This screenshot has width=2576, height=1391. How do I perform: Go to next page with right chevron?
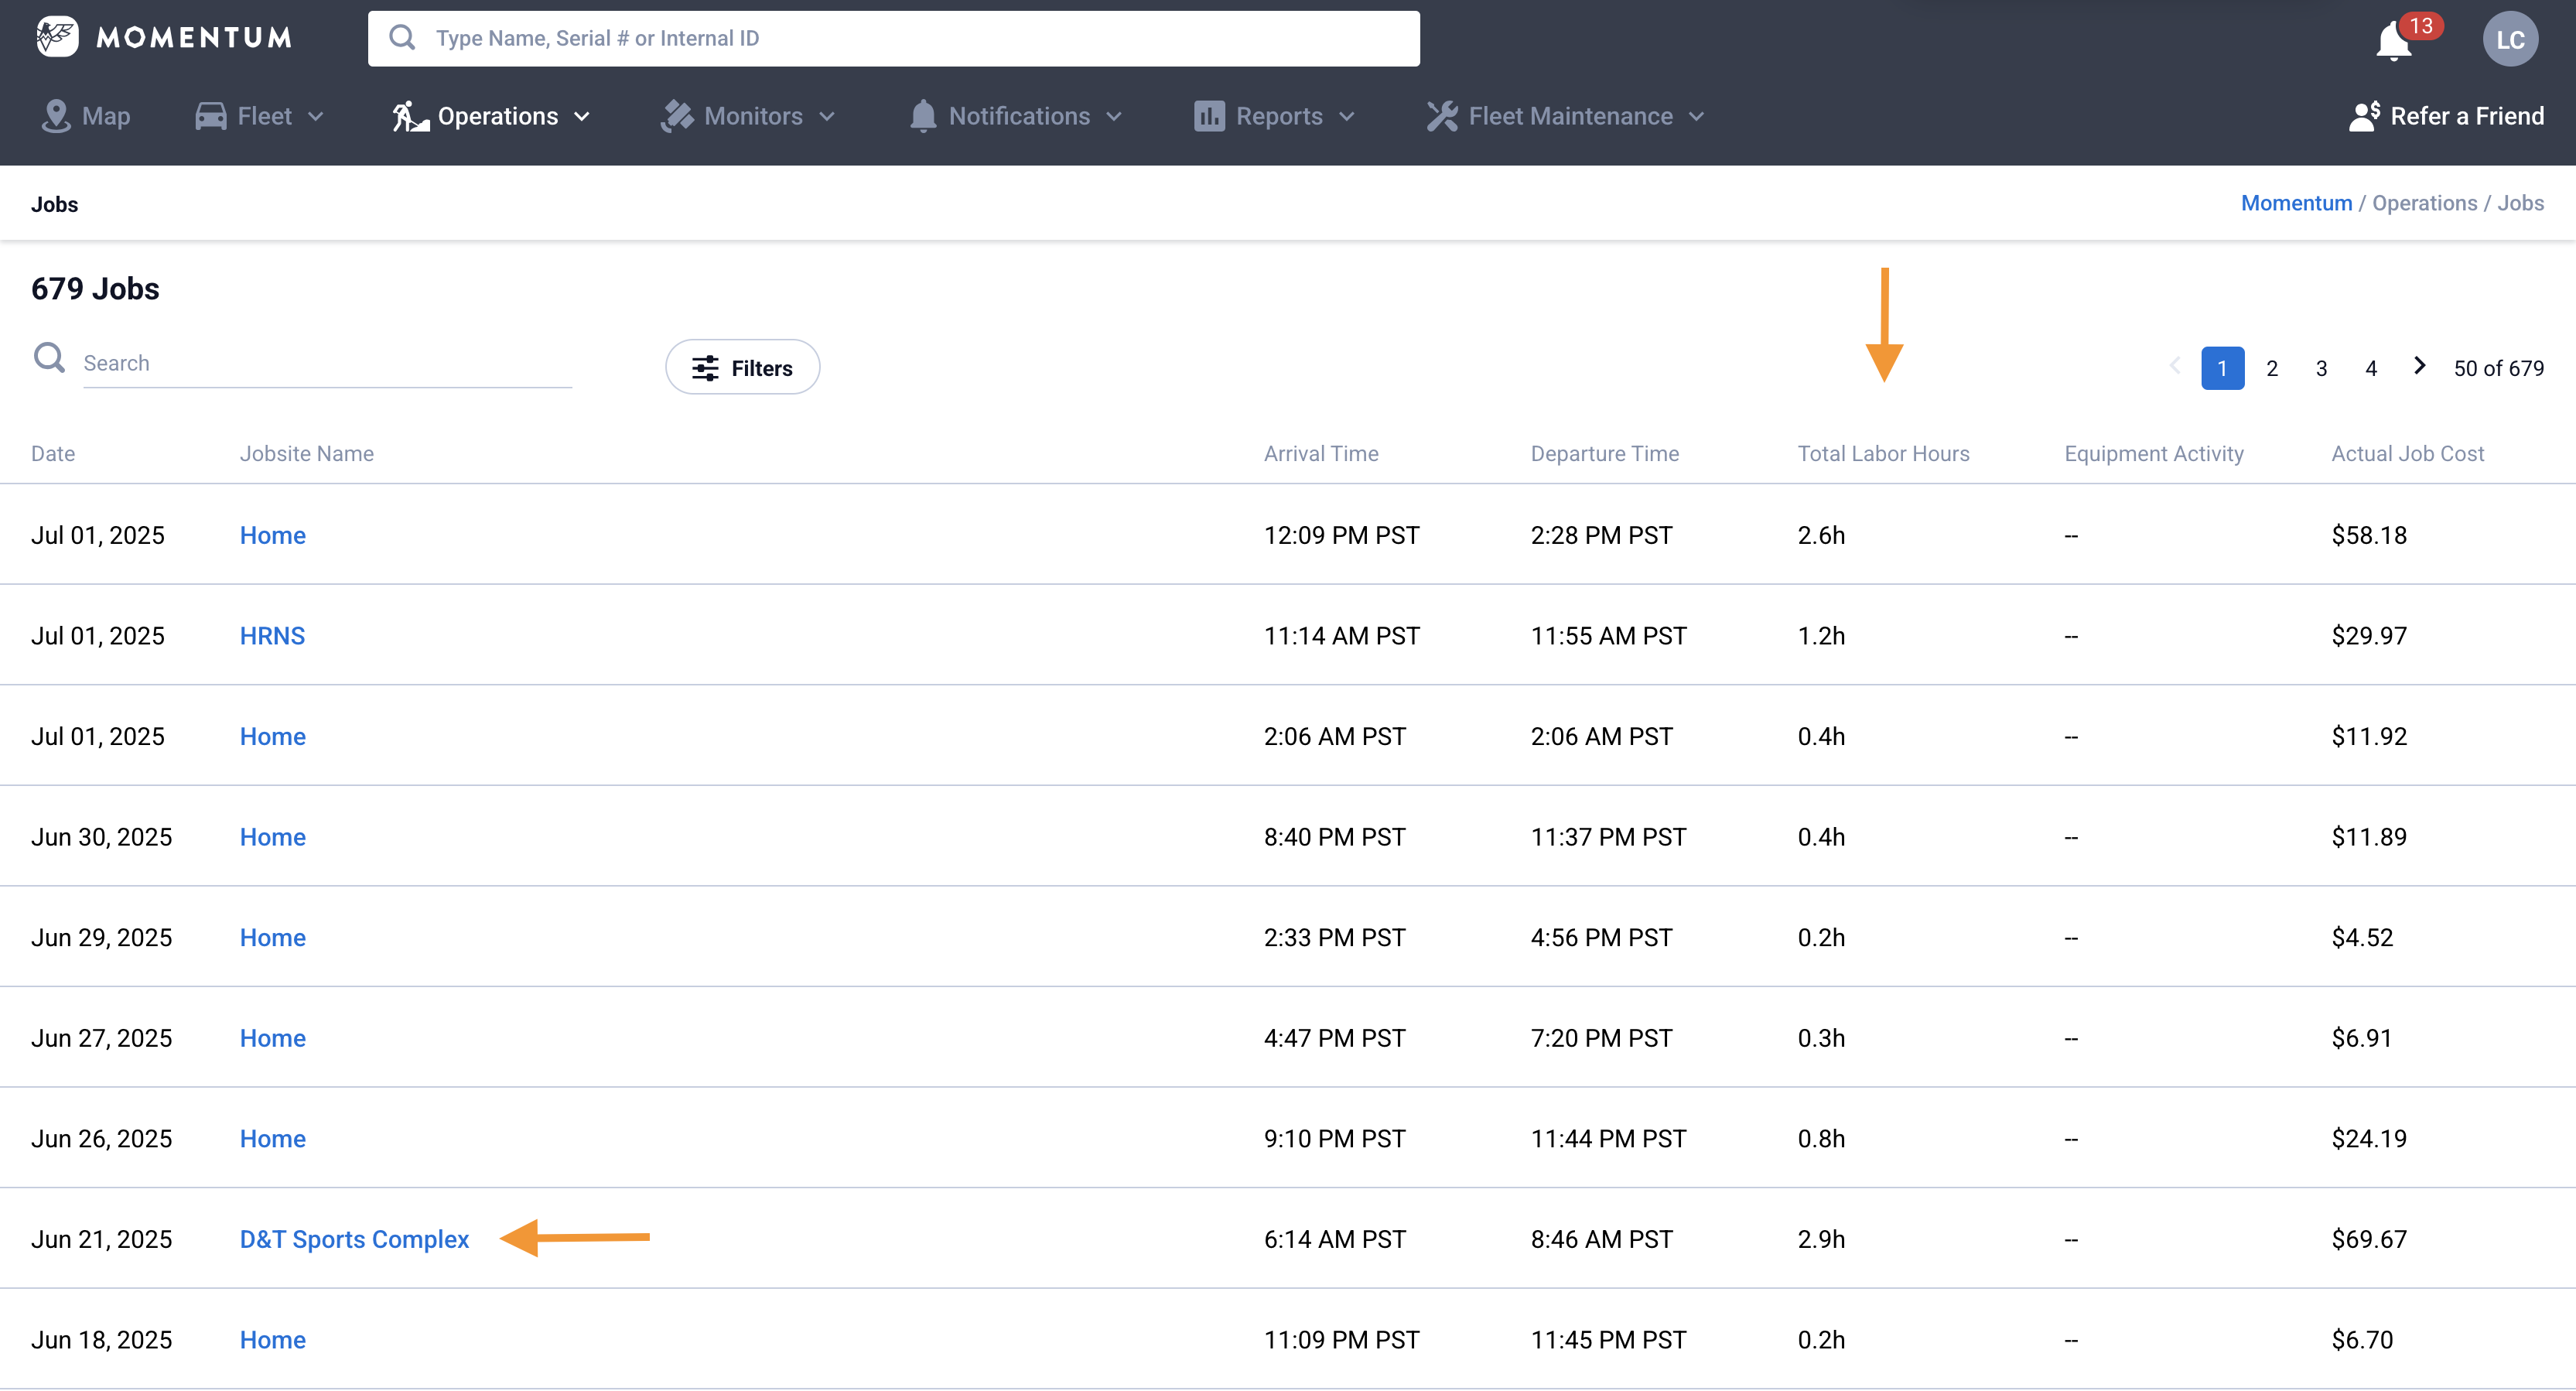[2419, 366]
